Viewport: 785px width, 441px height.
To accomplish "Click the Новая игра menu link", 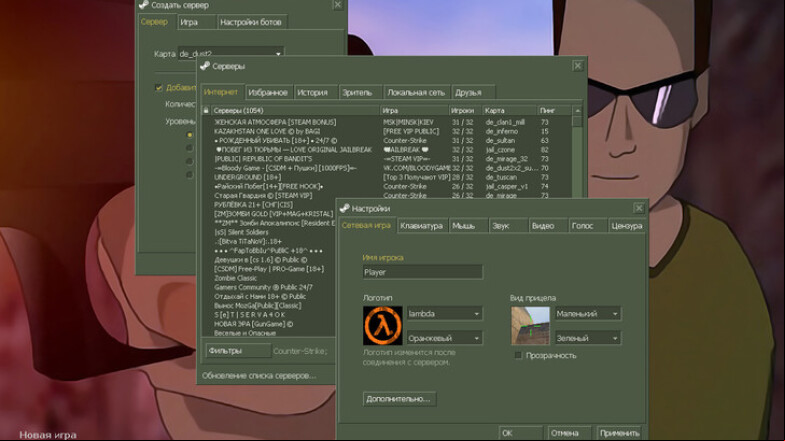I will pos(48,435).
